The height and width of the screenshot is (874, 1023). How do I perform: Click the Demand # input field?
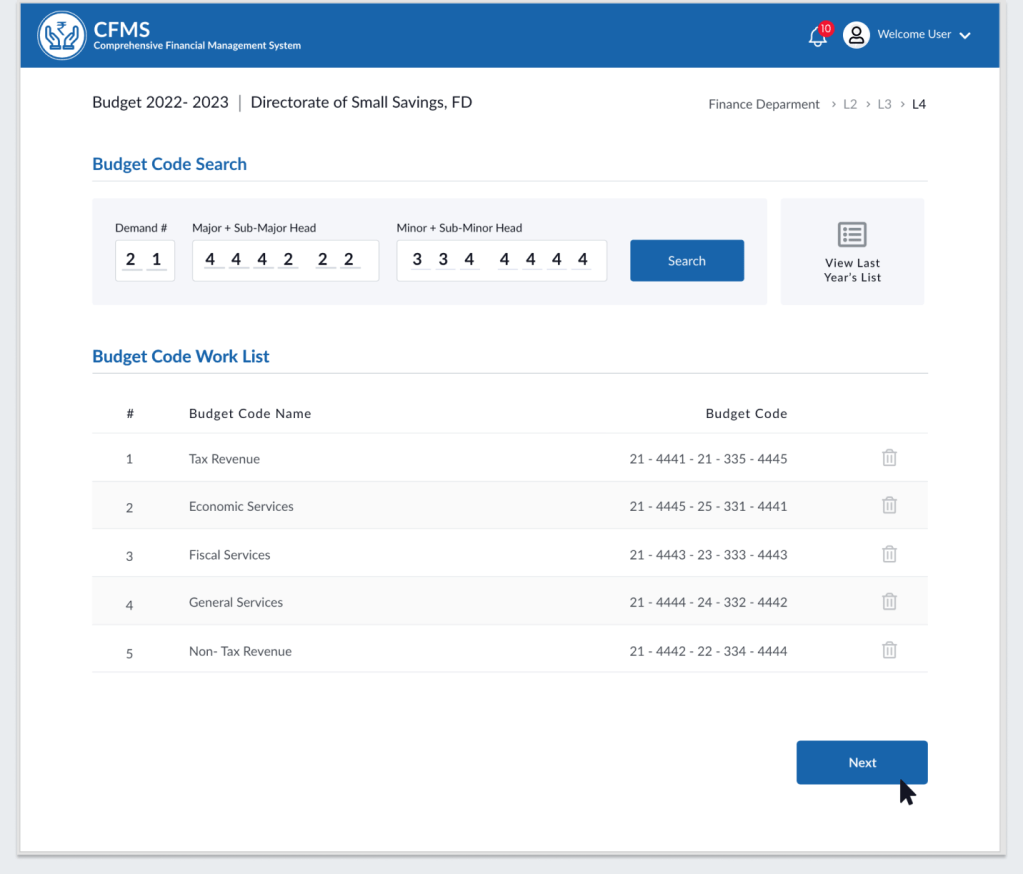tap(144, 261)
